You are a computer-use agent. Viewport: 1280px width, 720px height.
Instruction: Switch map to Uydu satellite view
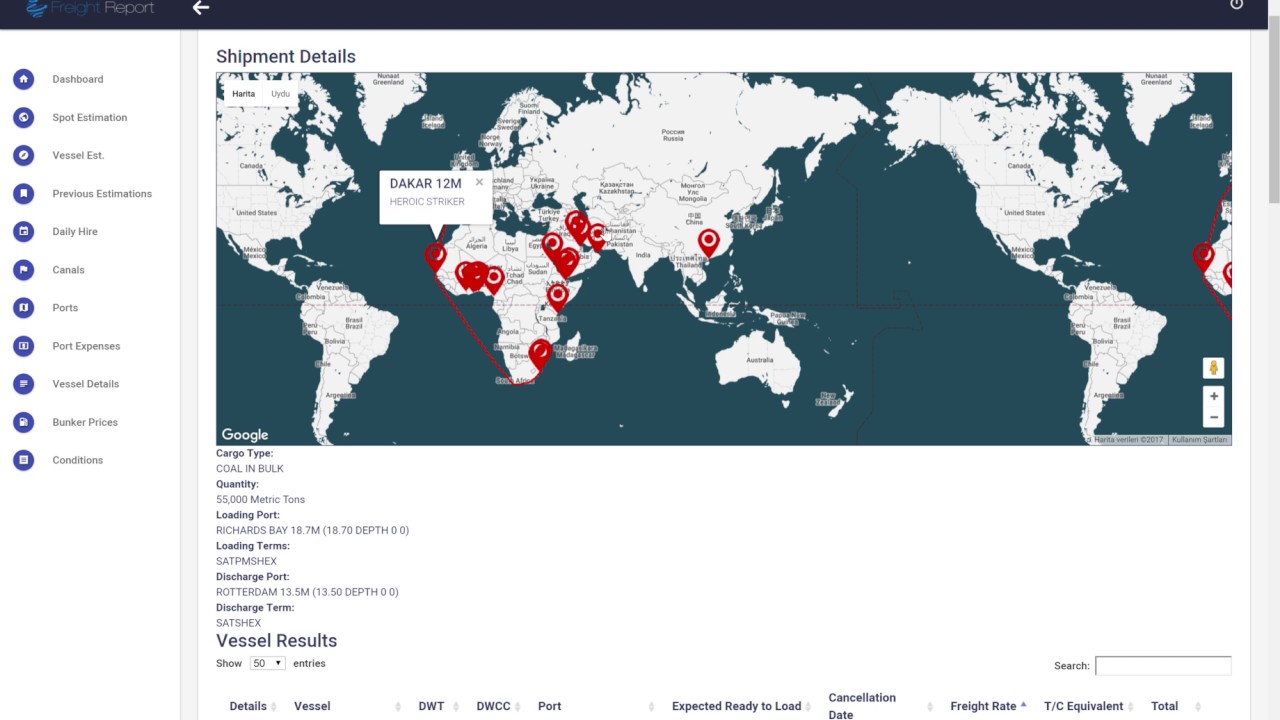click(280, 94)
